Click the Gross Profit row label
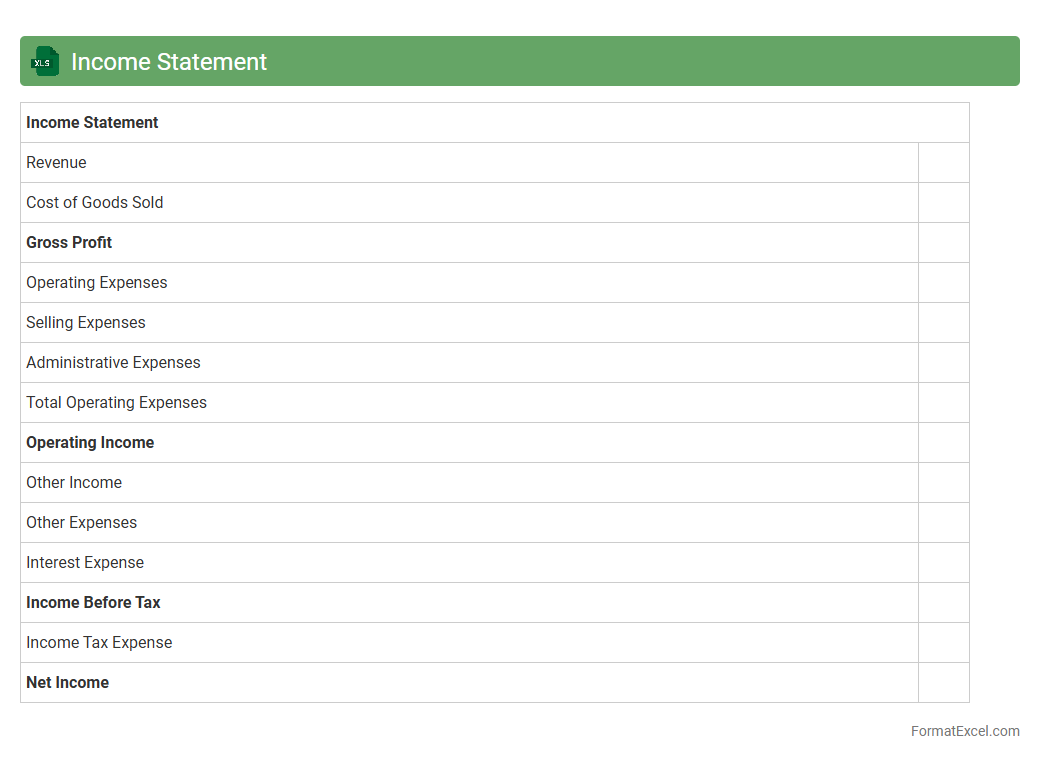 coord(69,243)
